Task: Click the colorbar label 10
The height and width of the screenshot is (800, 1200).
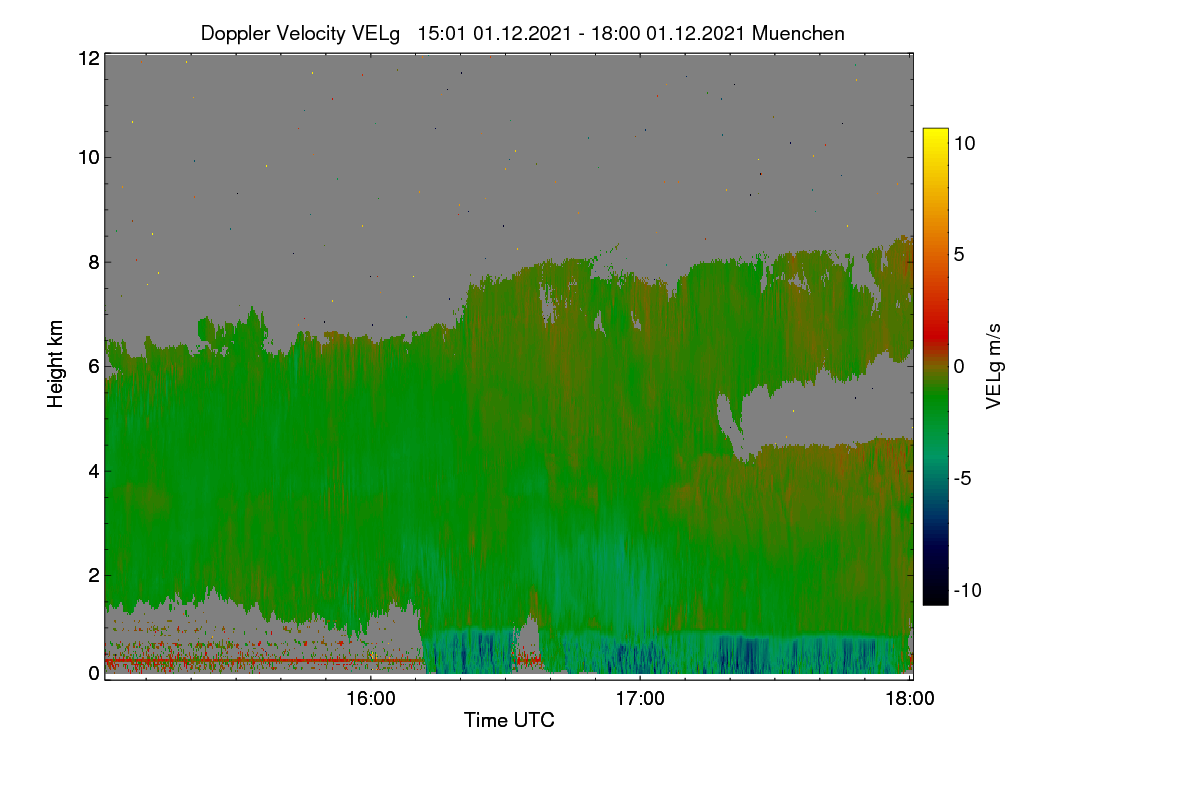Action: click(964, 143)
